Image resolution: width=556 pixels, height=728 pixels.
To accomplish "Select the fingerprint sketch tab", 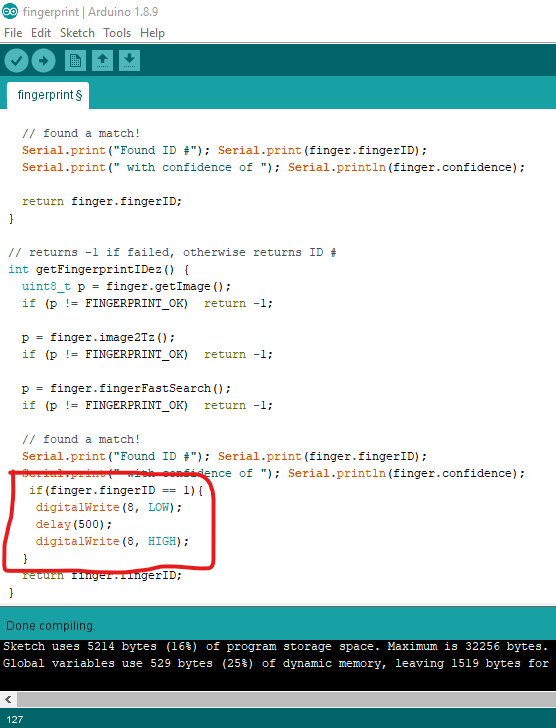I will [x=48, y=95].
